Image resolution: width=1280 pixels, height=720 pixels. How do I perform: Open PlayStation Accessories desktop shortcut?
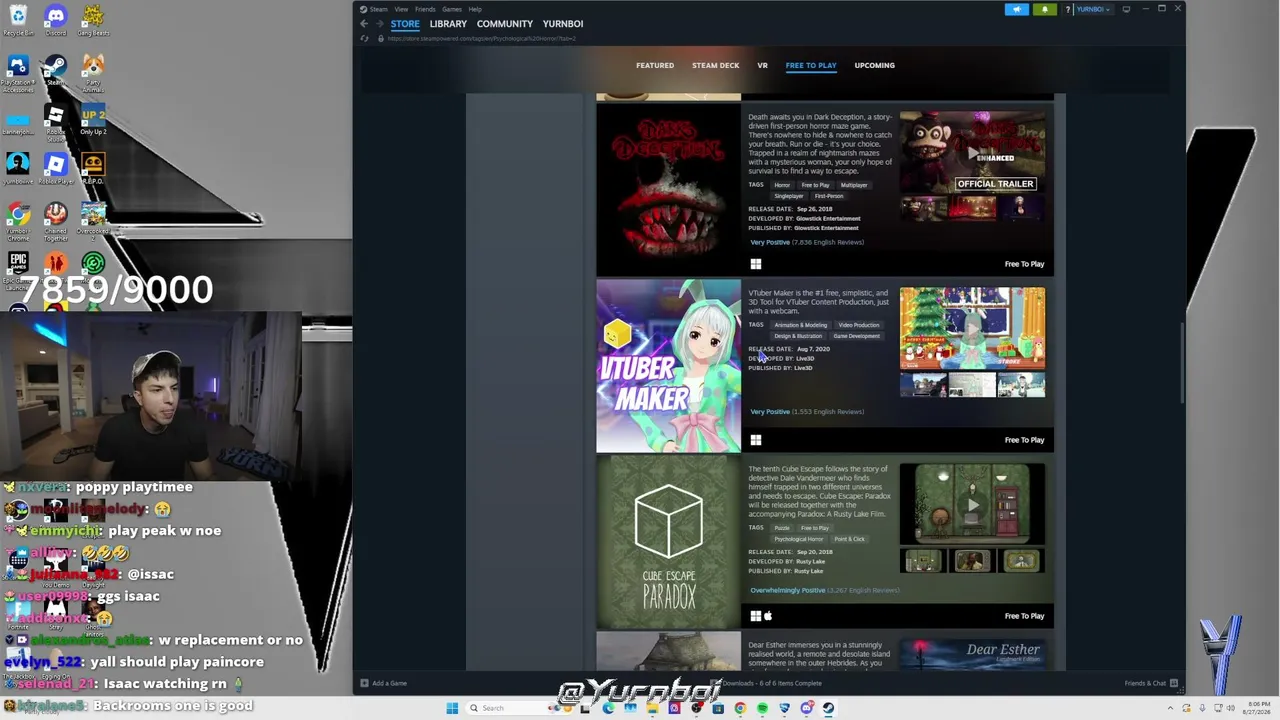[18, 74]
